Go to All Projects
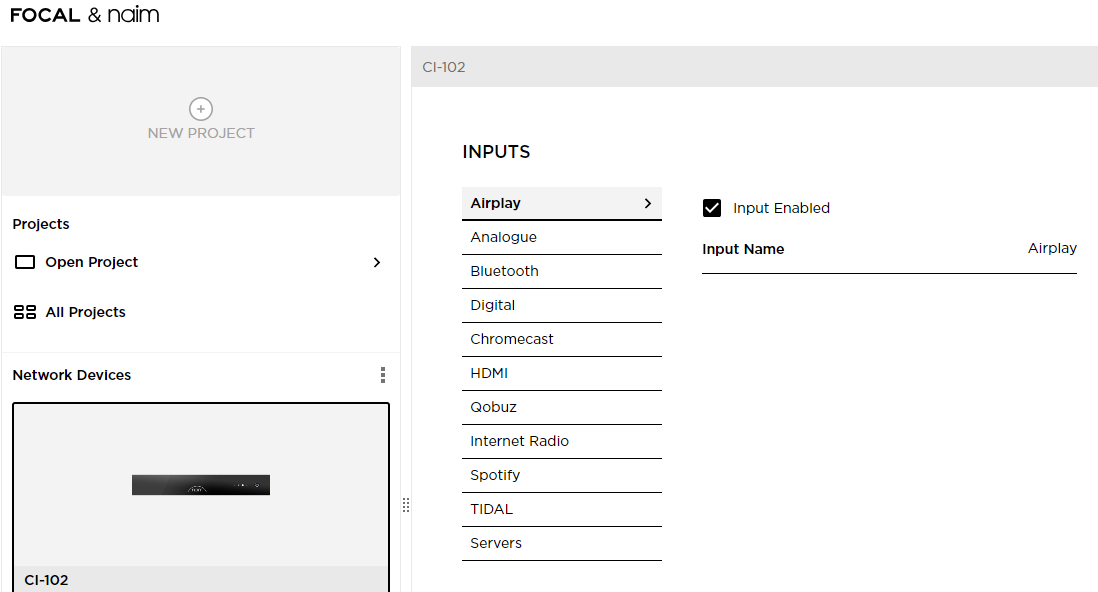Viewport: 1098px width, 592px height. coord(85,312)
